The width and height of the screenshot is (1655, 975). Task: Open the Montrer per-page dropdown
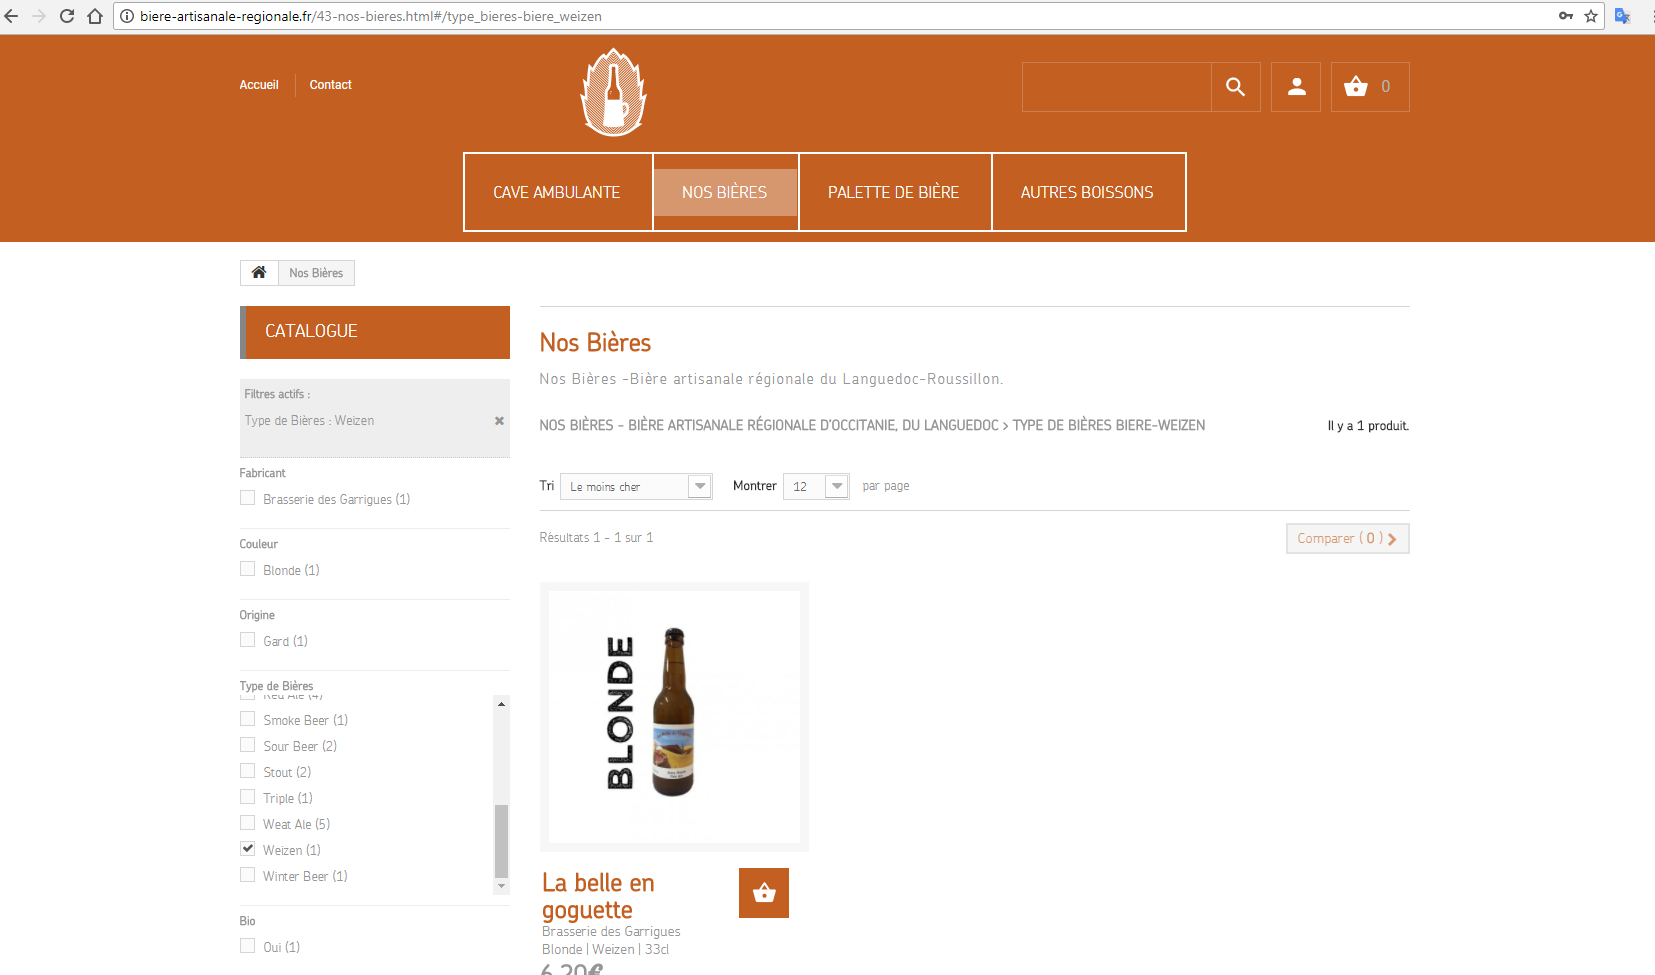tap(816, 486)
